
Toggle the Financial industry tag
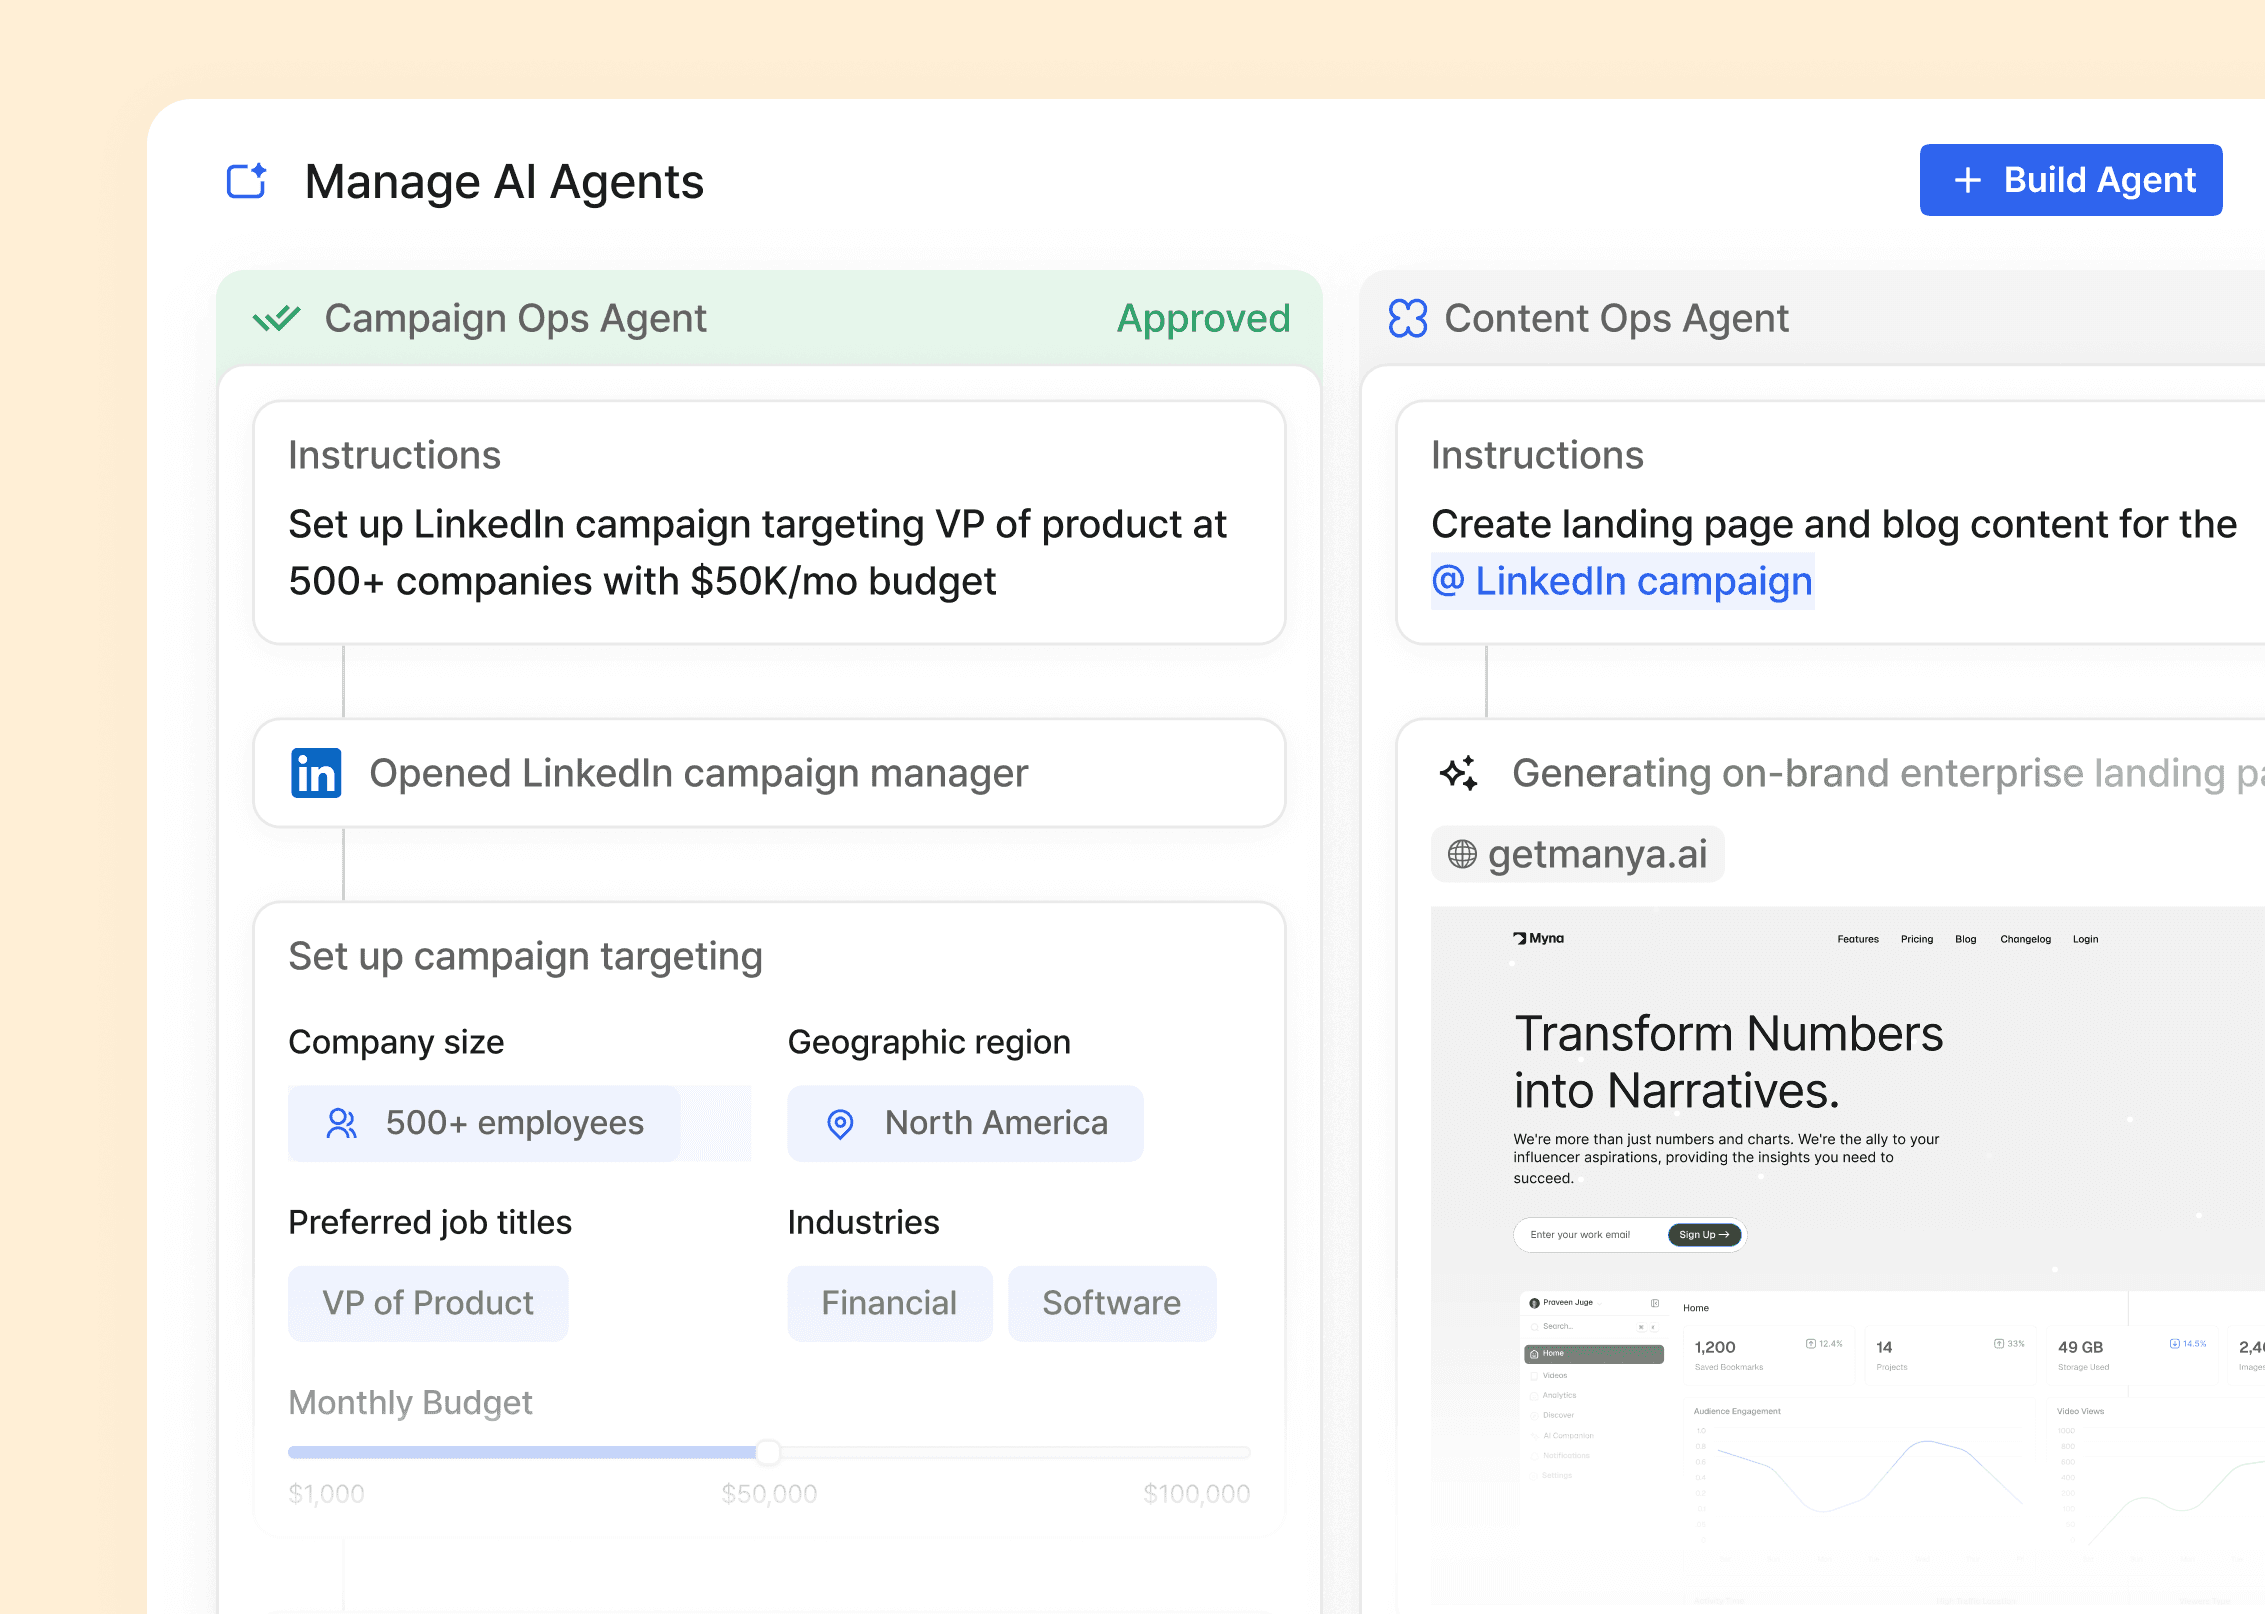(889, 1303)
